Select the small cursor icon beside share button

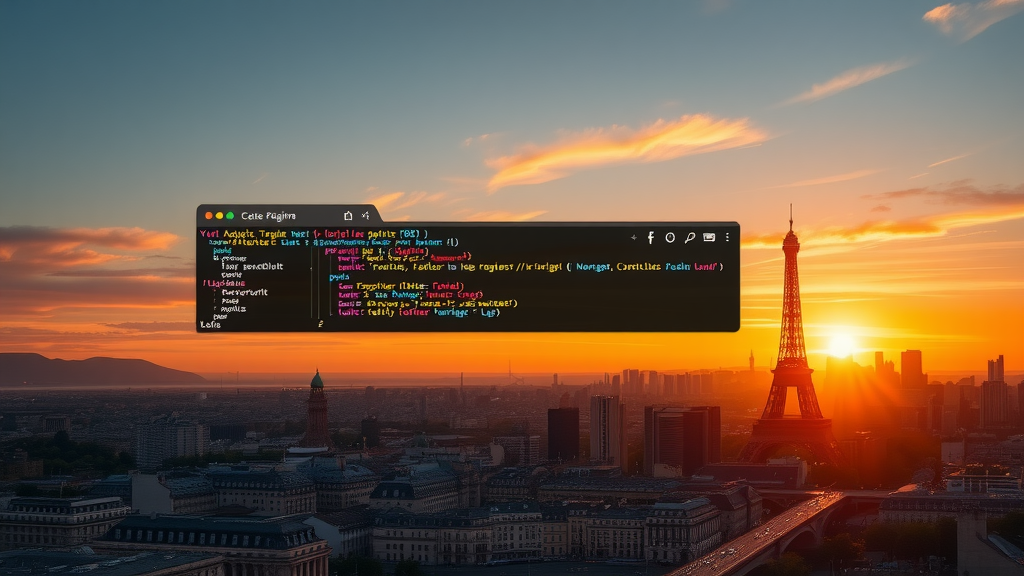pyautogui.click(x=366, y=215)
